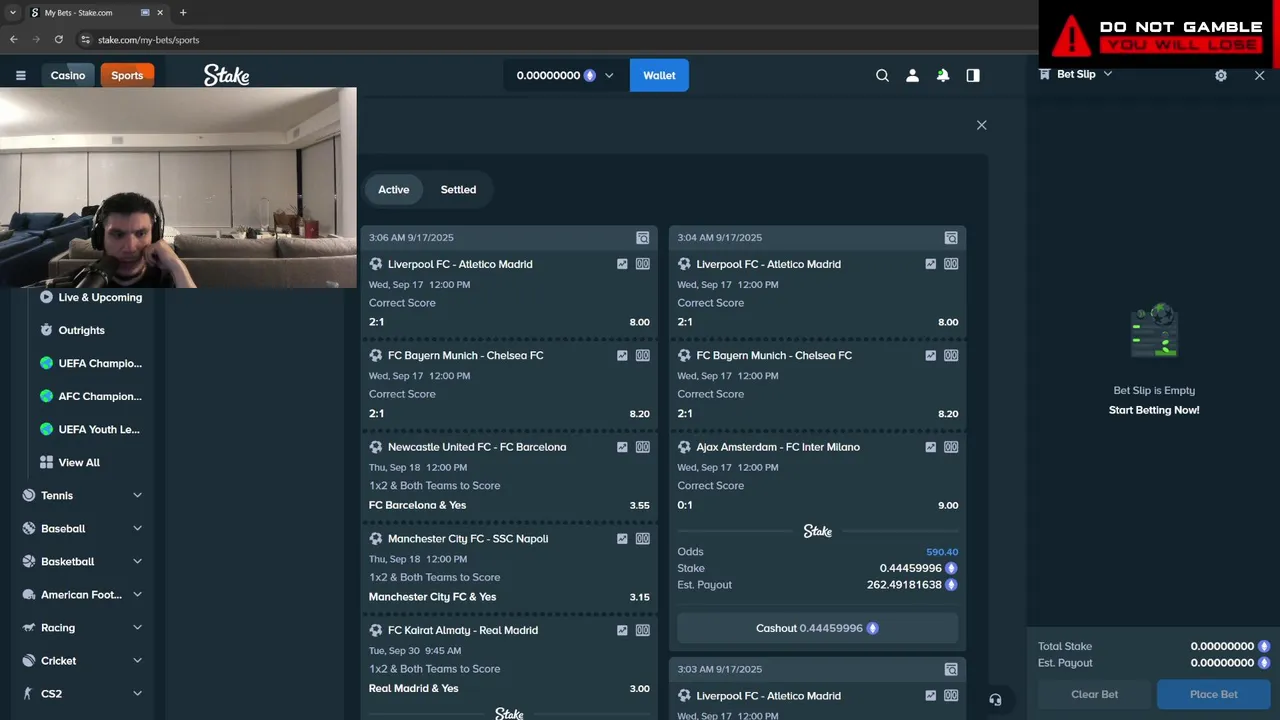
Task: Click 'Start Betting Now!' text
Action: click(x=1154, y=410)
